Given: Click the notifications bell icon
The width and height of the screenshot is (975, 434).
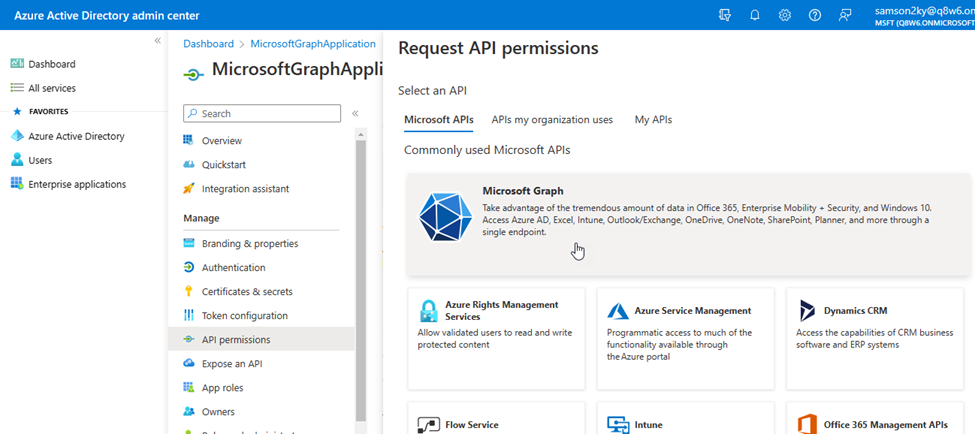Looking at the screenshot, I should 755,15.
